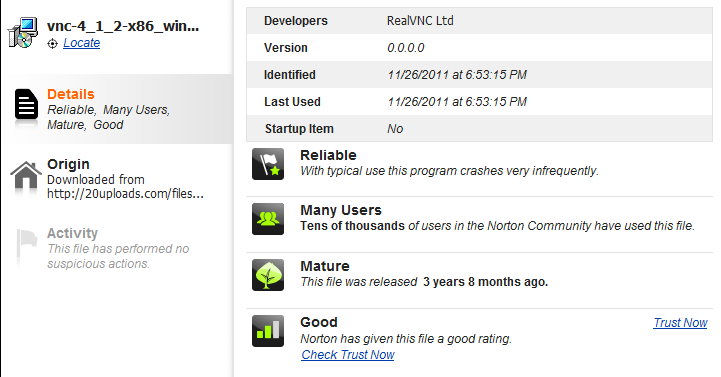Screen dimensions: 721x377
Task: Follow the Locate link
Action: coord(81,43)
